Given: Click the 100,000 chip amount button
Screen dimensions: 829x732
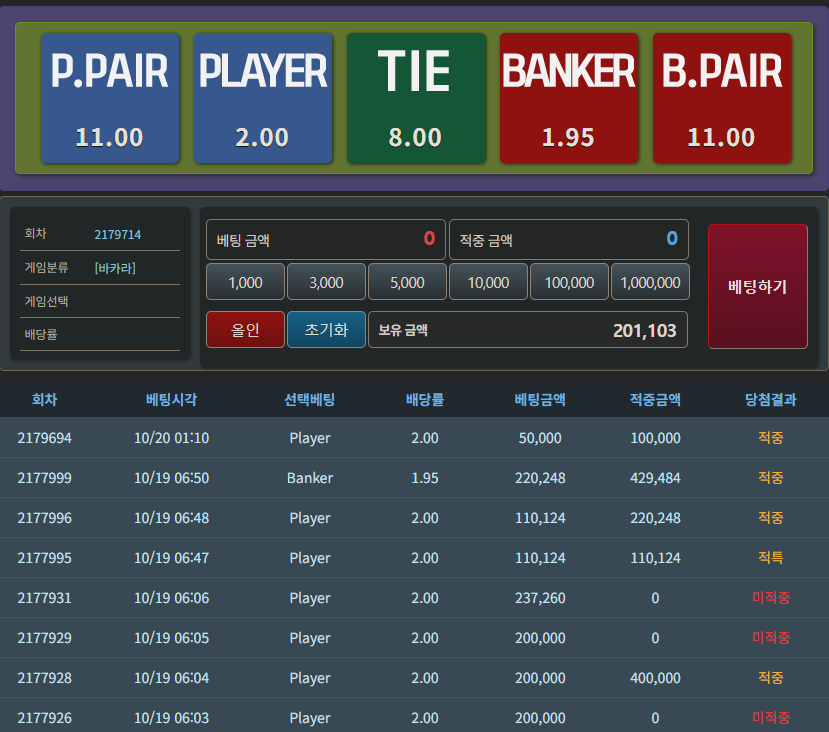Looking at the screenshot, I should [x=569, y=282].
